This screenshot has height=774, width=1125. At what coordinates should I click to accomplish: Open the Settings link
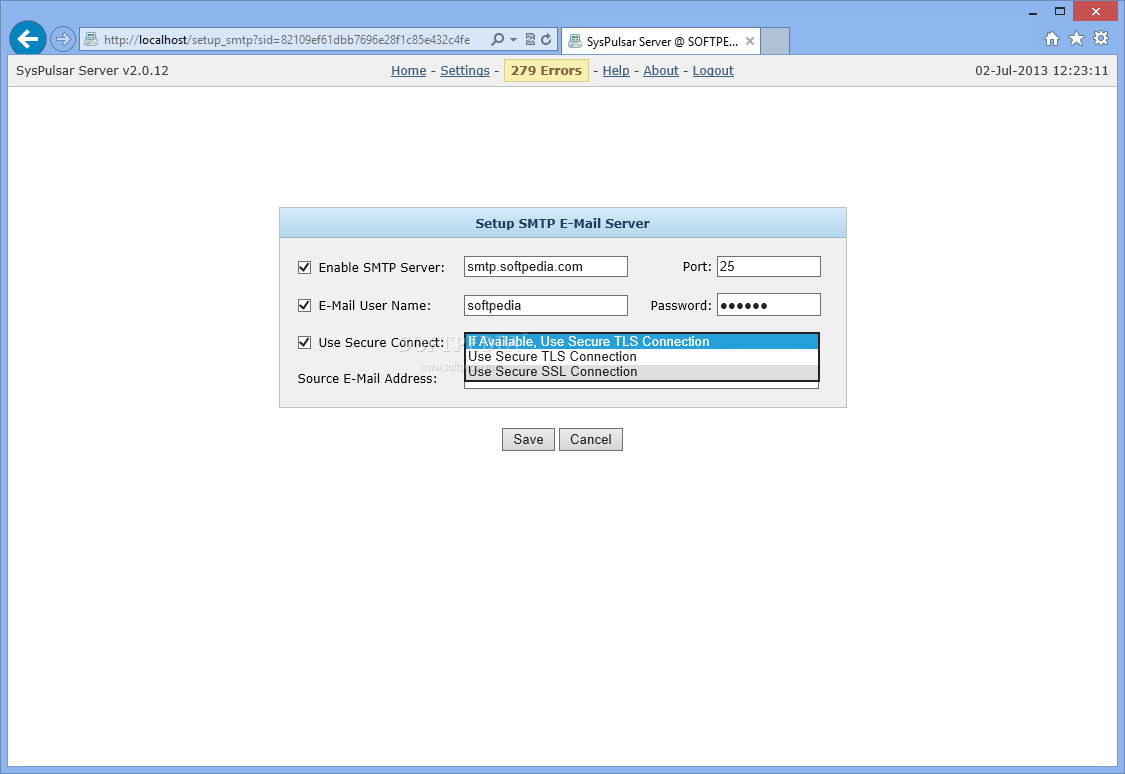[x=465, y=70]
